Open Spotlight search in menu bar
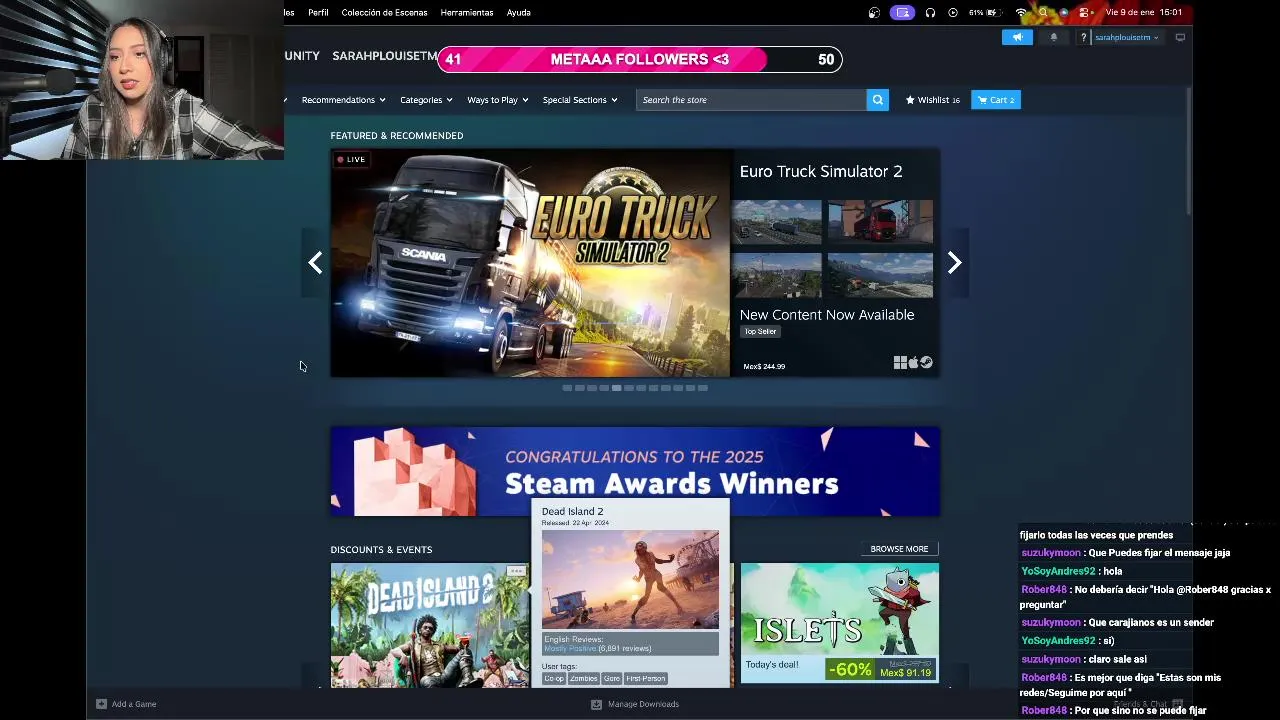This screenshot has width=1280, height=720. tap(1043, 13)
